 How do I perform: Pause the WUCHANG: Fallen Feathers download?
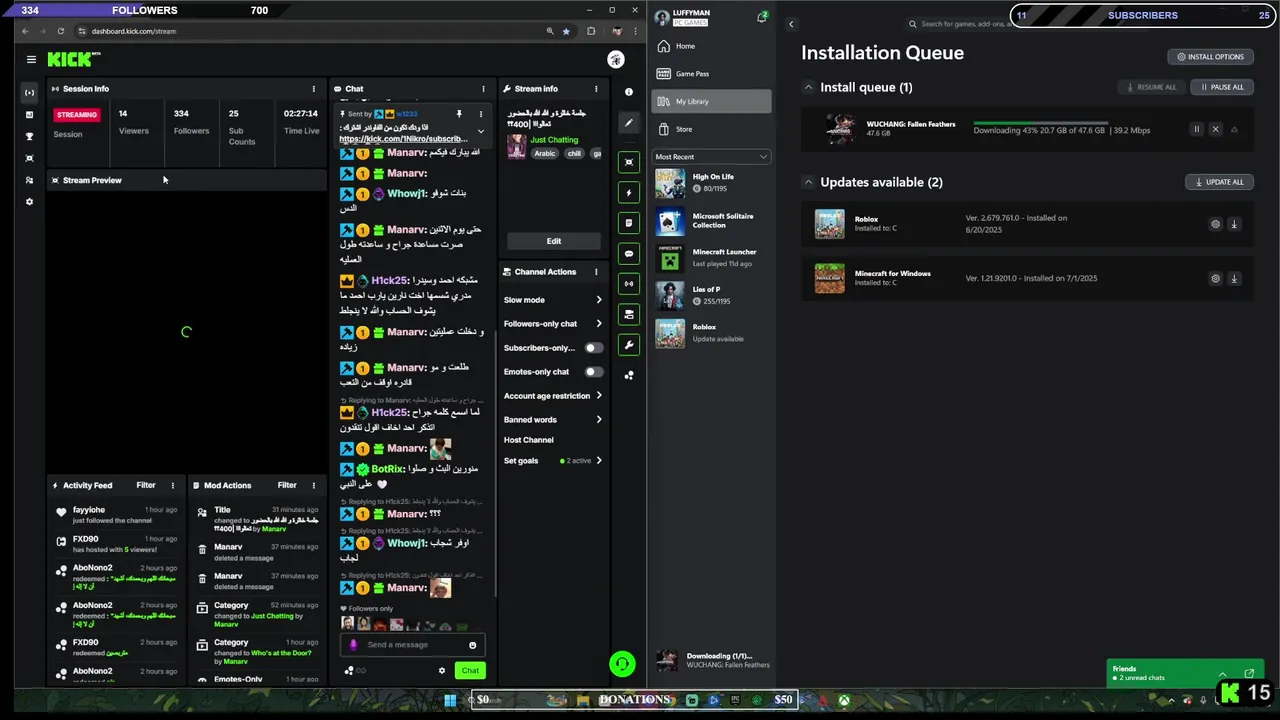[x=1196, y=129]
